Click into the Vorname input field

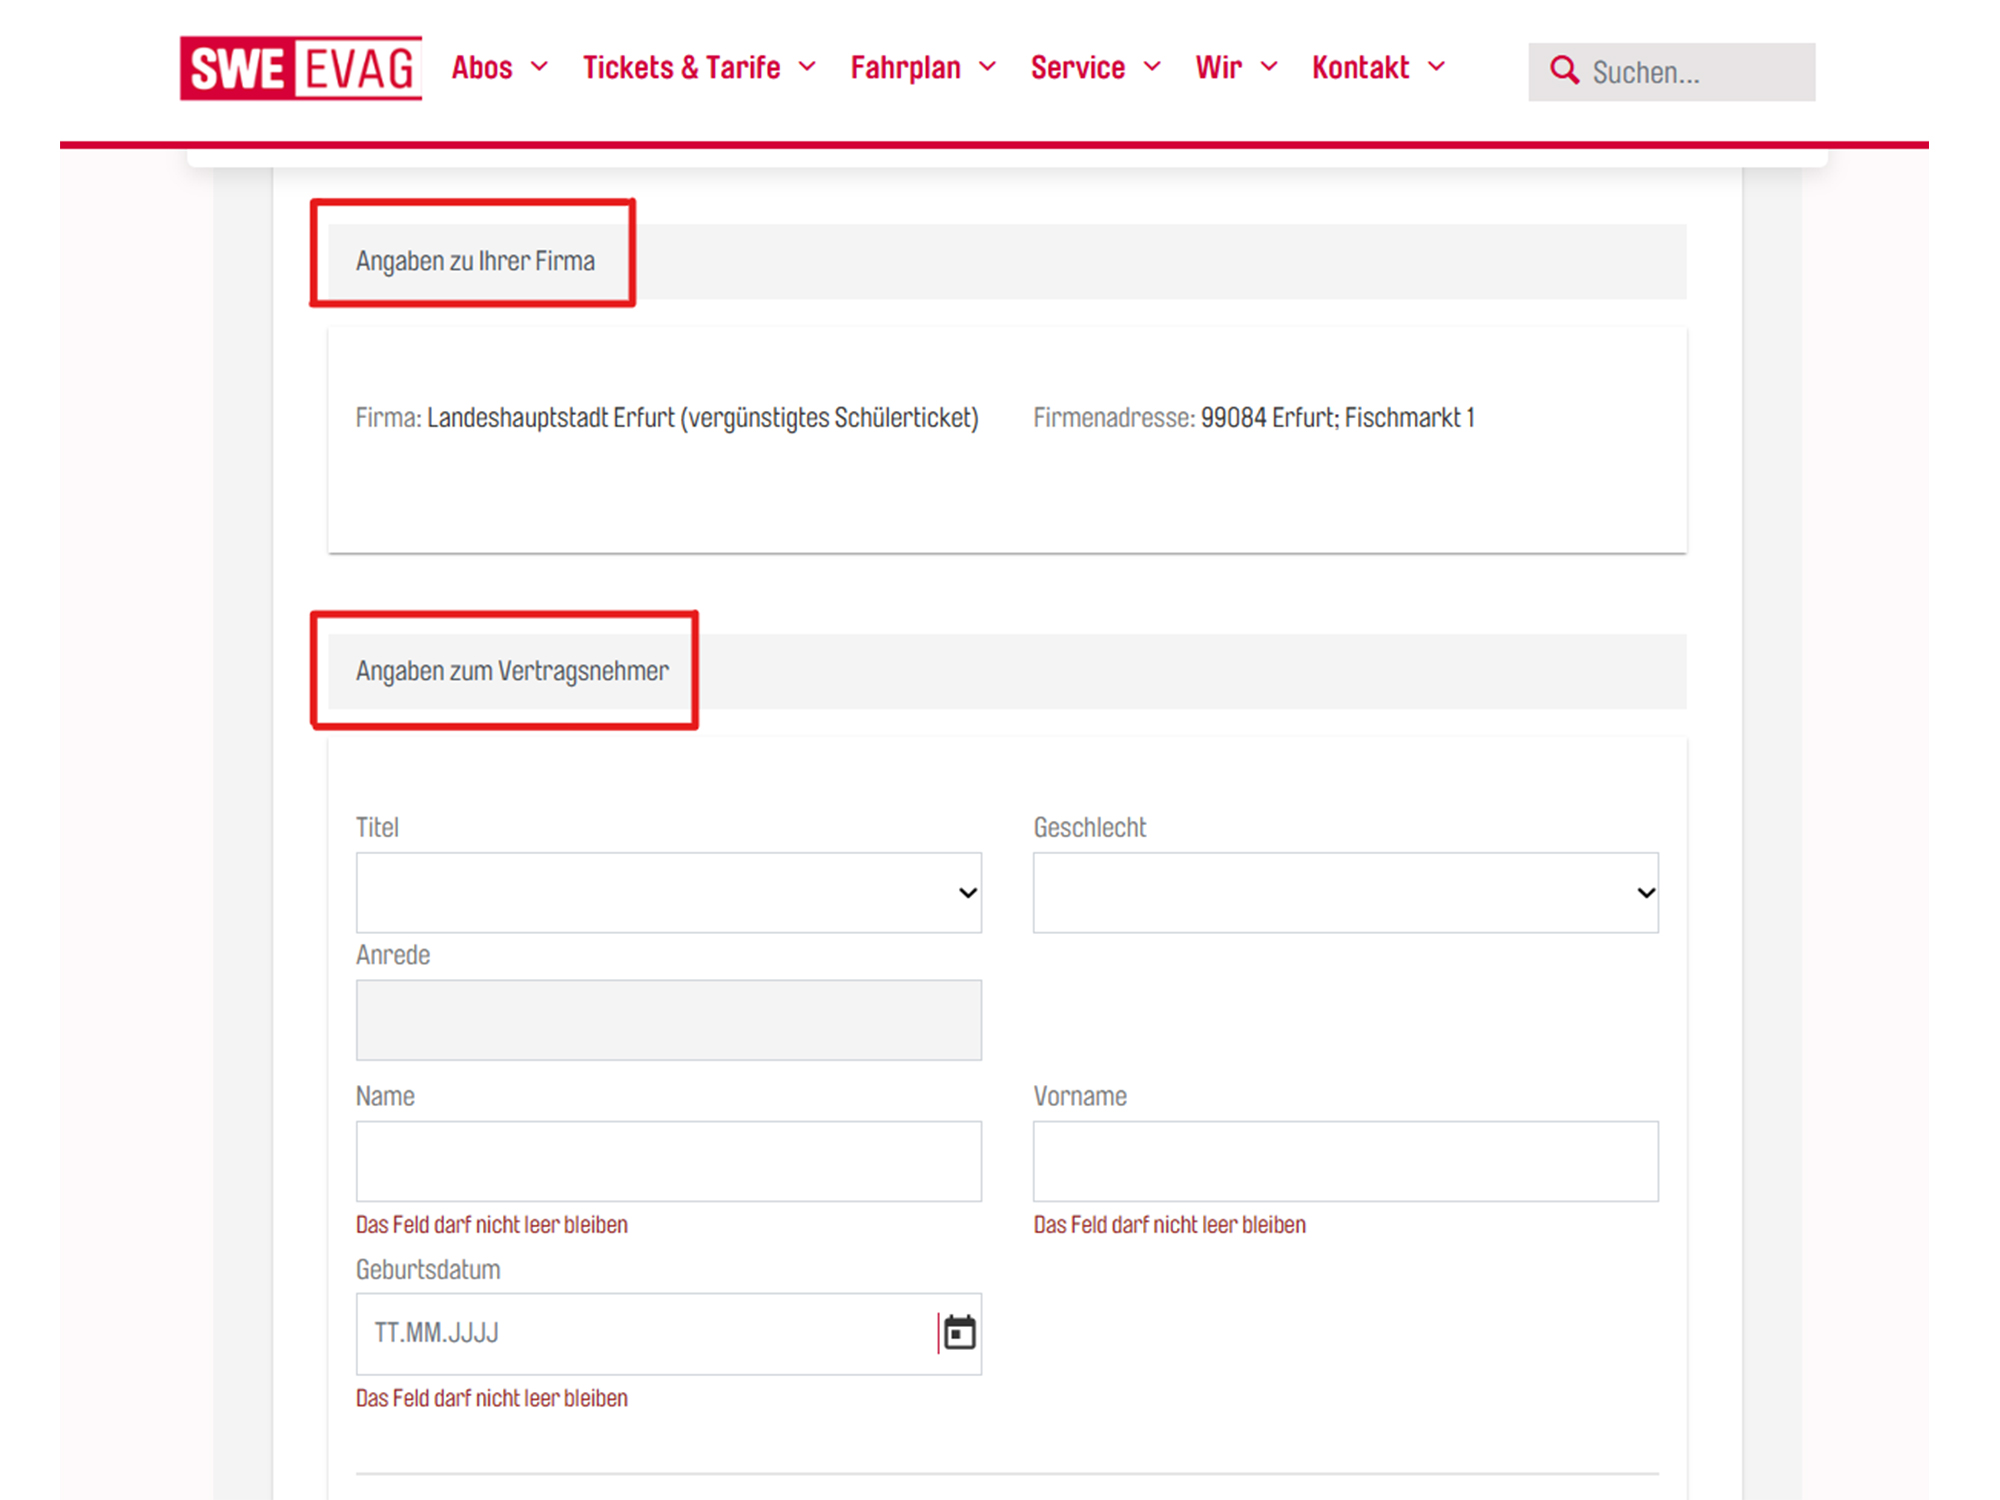[x=1345, y=1161]
